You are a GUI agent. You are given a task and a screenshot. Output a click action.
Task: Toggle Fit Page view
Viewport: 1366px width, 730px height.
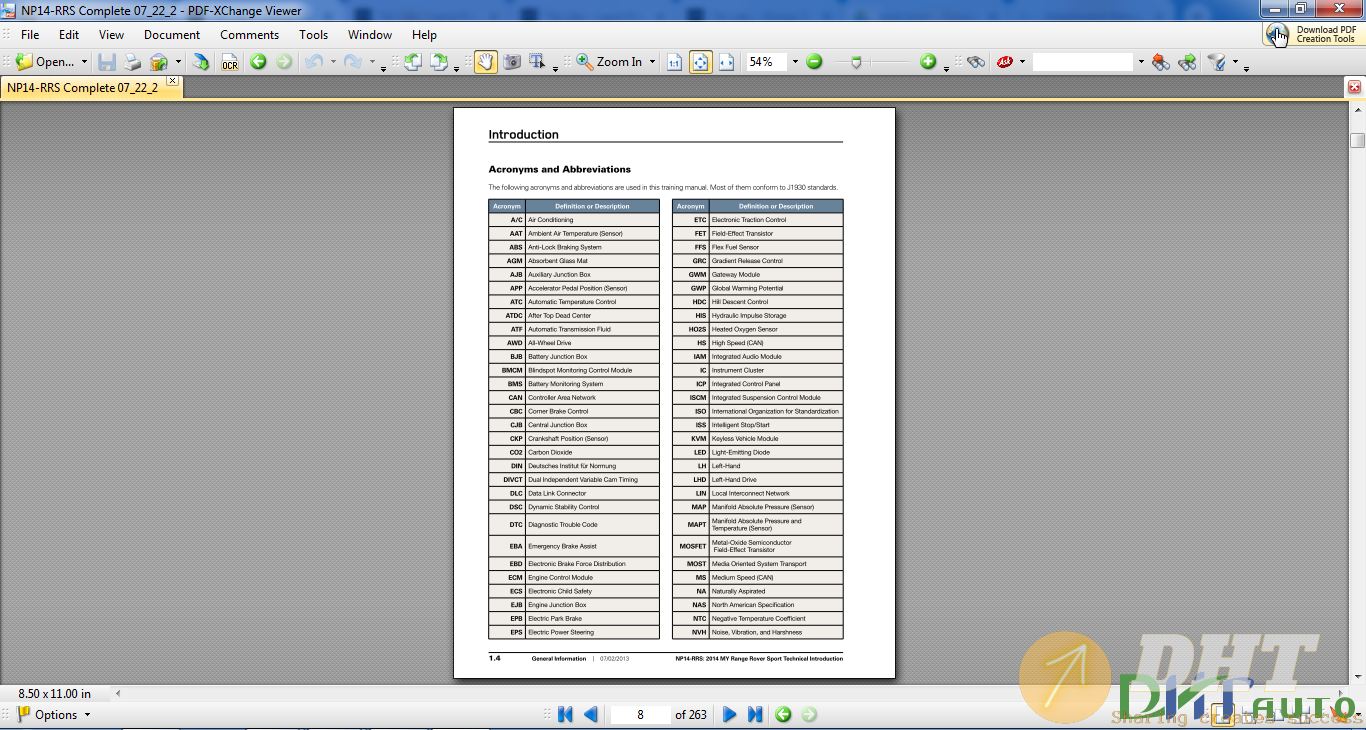click(x=701, y=62)
